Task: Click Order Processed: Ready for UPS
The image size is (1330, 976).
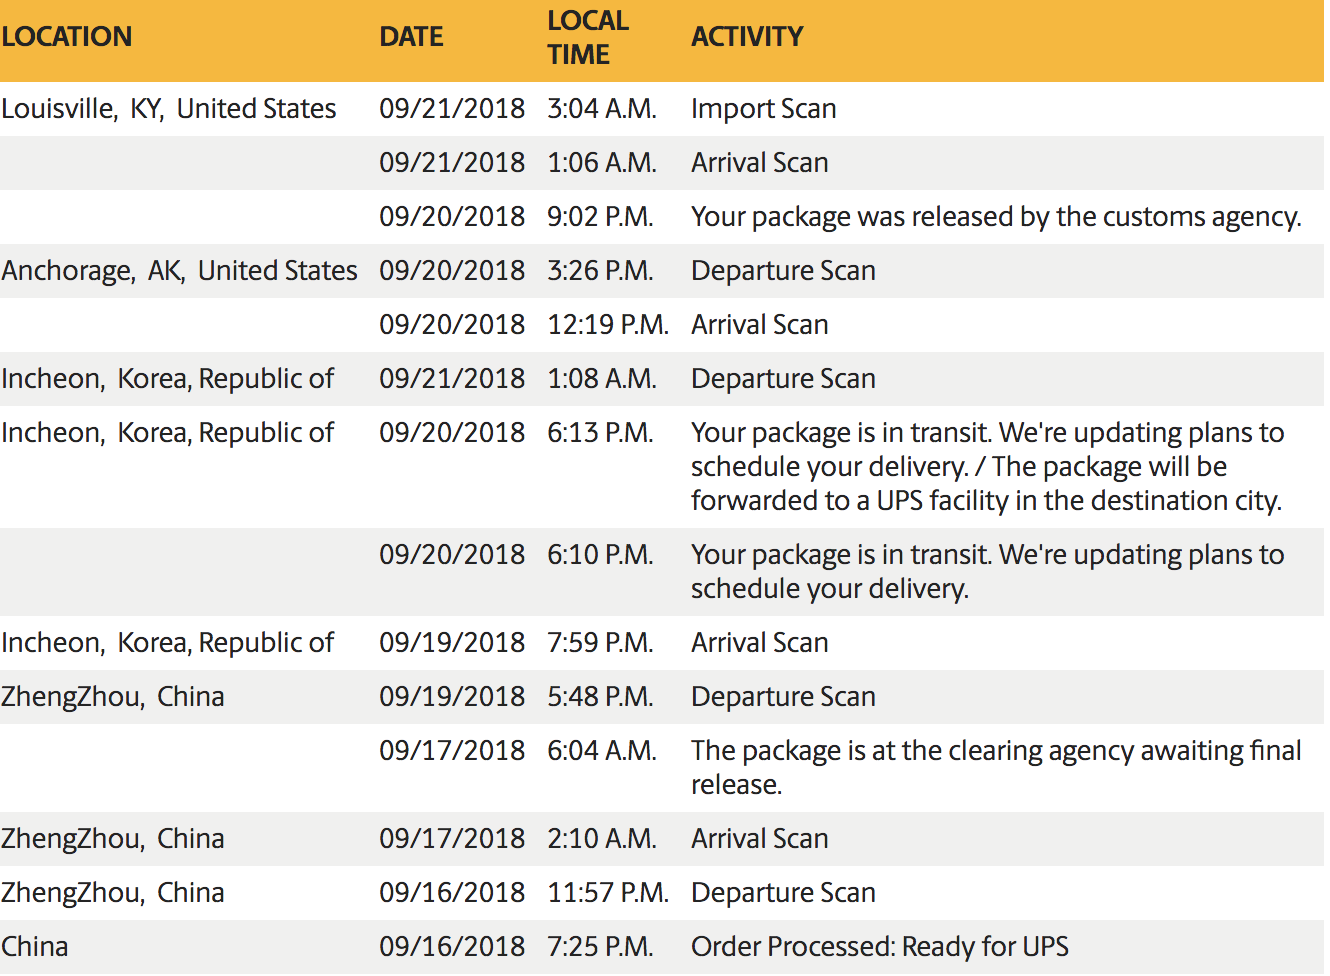Action: (880, 947)
